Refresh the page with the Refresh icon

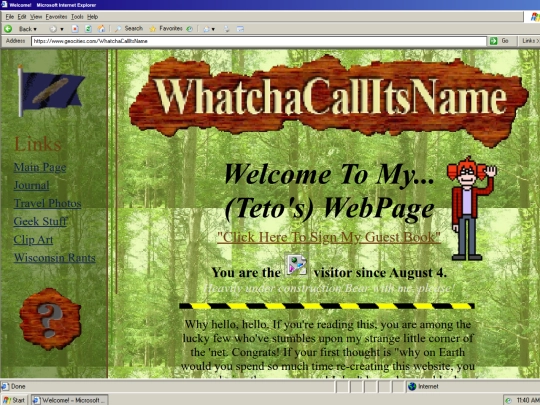88,29
